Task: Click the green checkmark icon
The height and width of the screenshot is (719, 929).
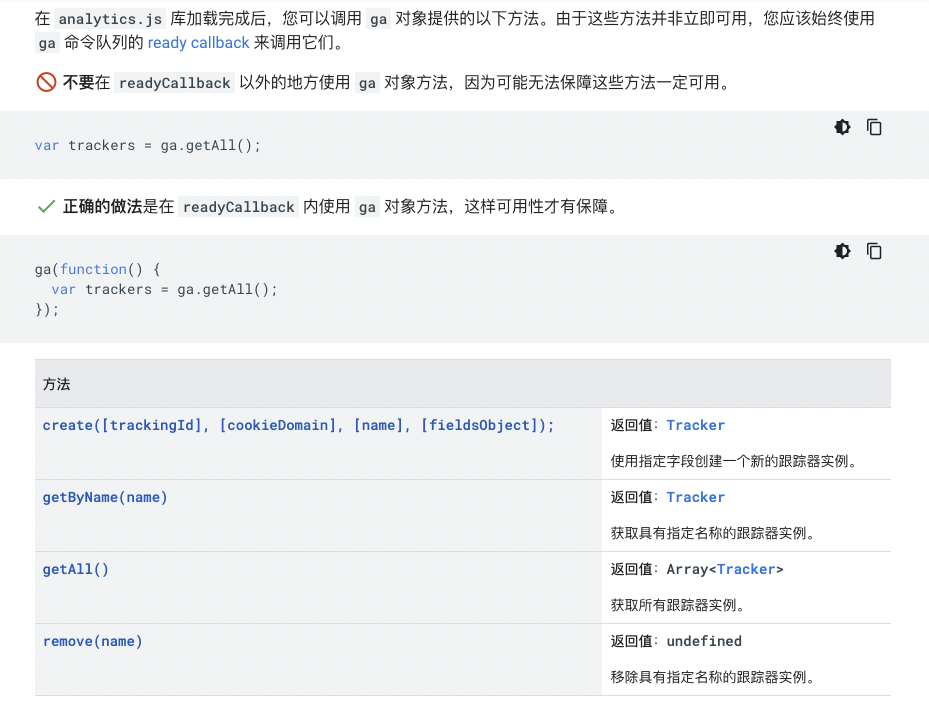Action: tap(46, 207)
